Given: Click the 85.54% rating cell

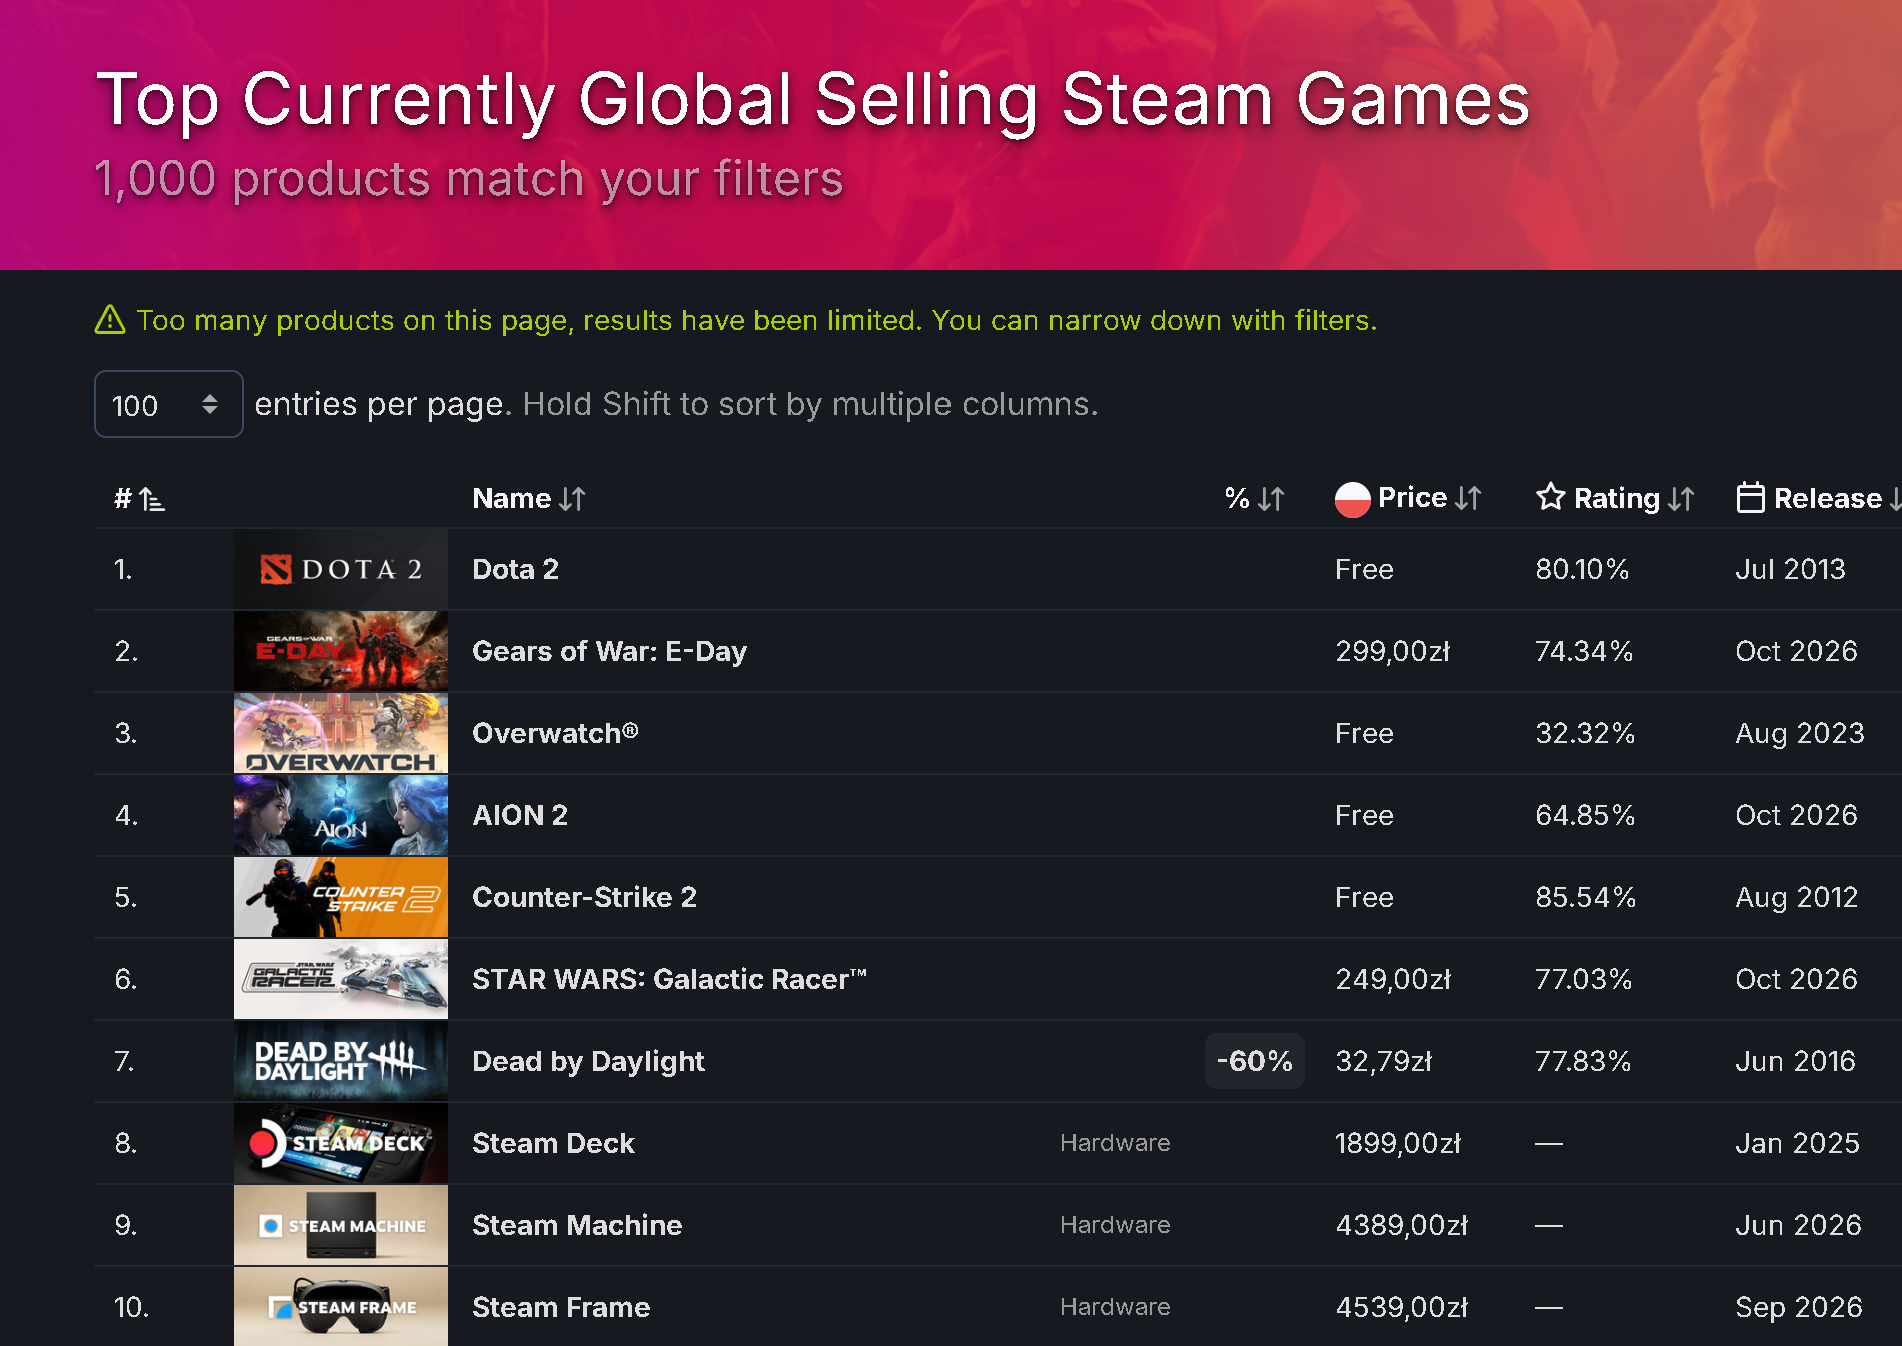Looking at the screenshot, I should click(x=1585, y=897).
